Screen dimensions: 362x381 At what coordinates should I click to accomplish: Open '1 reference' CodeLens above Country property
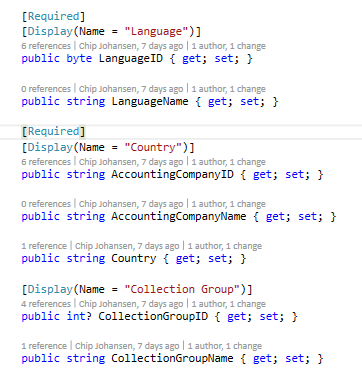click(44, 246)
